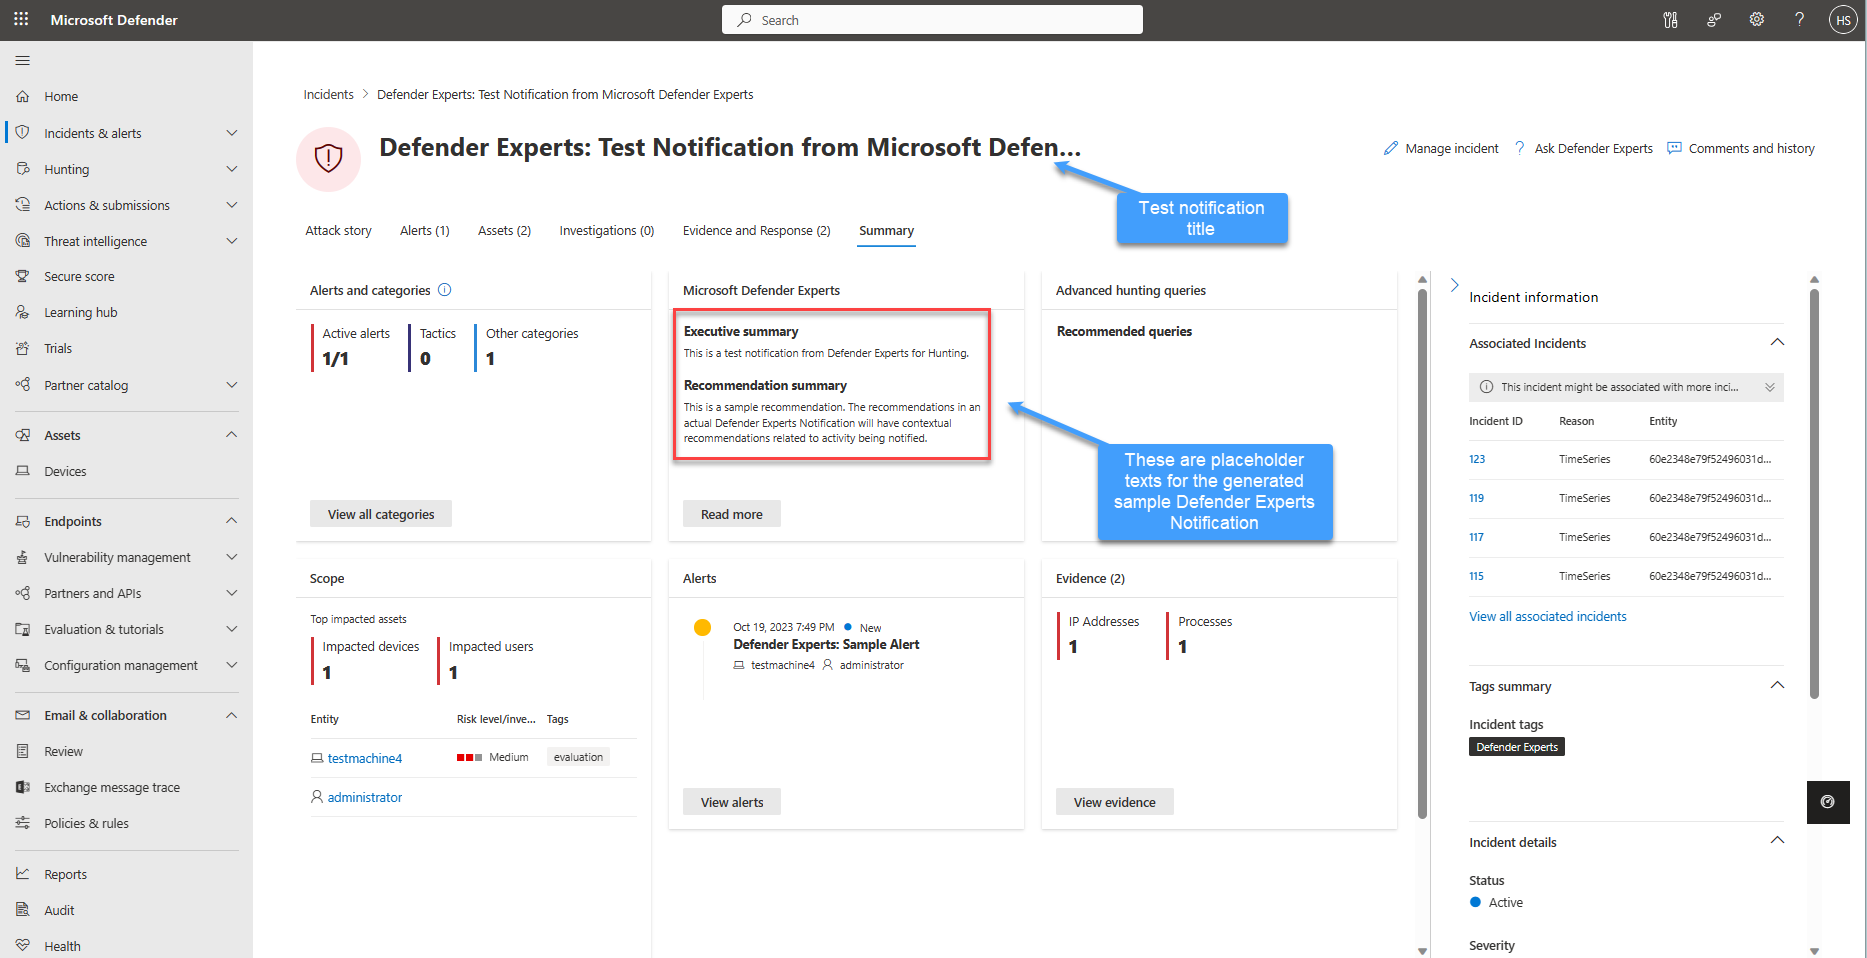Open the administrator user link
Image resolution: width=1867 pixels, height=958 pixels.
coord(365,797)
